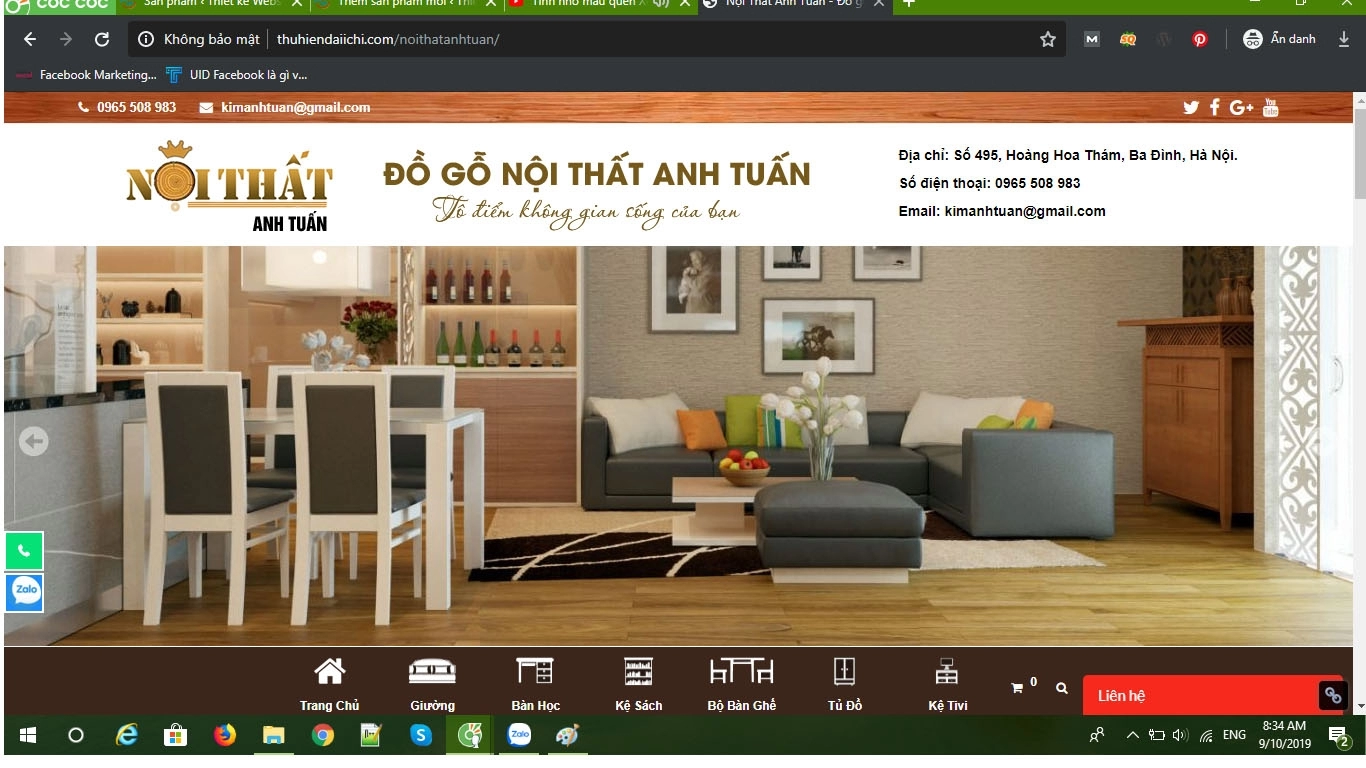Screen dimensions: 1366x768
Task: Click the YouTube icon in the top bar
Action: click(1271, 107)
